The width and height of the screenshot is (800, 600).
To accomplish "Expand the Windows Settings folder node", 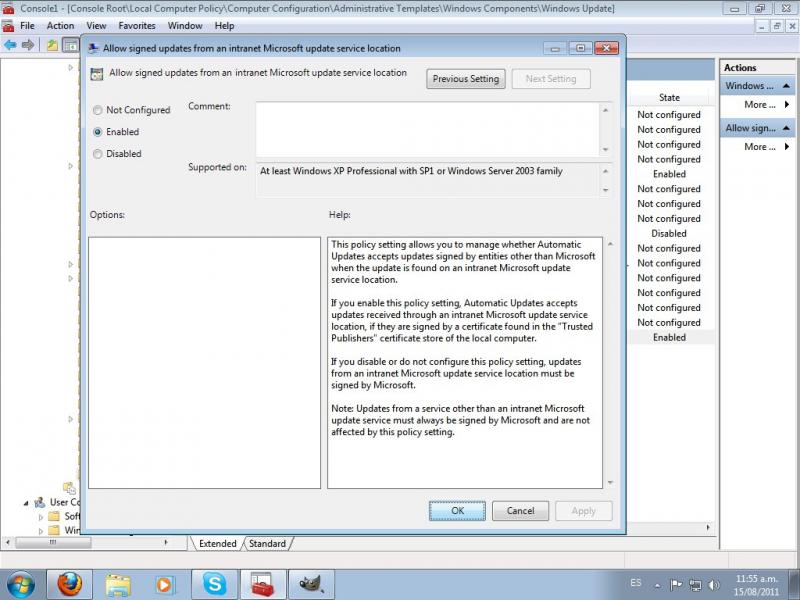I will [41, 531].
